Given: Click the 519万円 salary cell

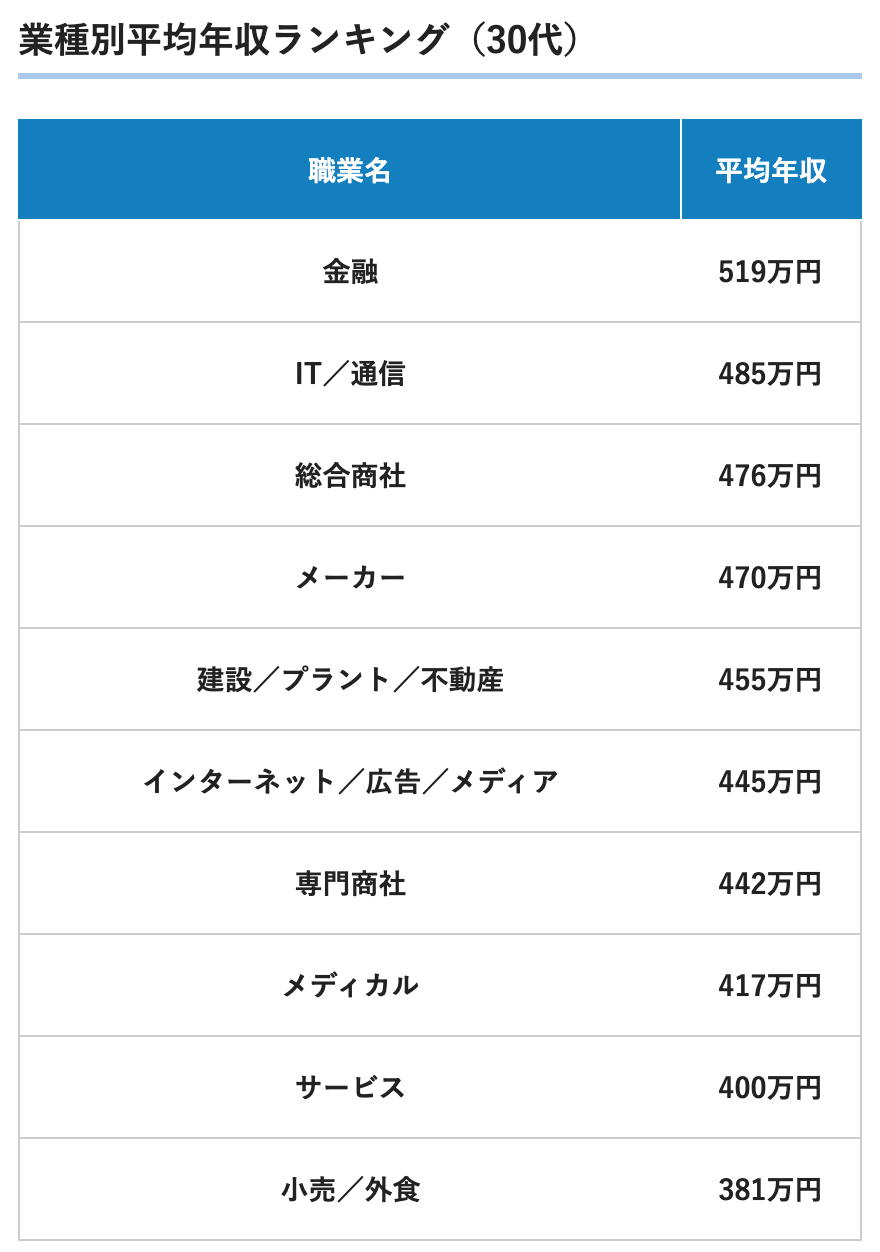Looking at the screenshot, I should pyautogui.click(x=770, y=272).
